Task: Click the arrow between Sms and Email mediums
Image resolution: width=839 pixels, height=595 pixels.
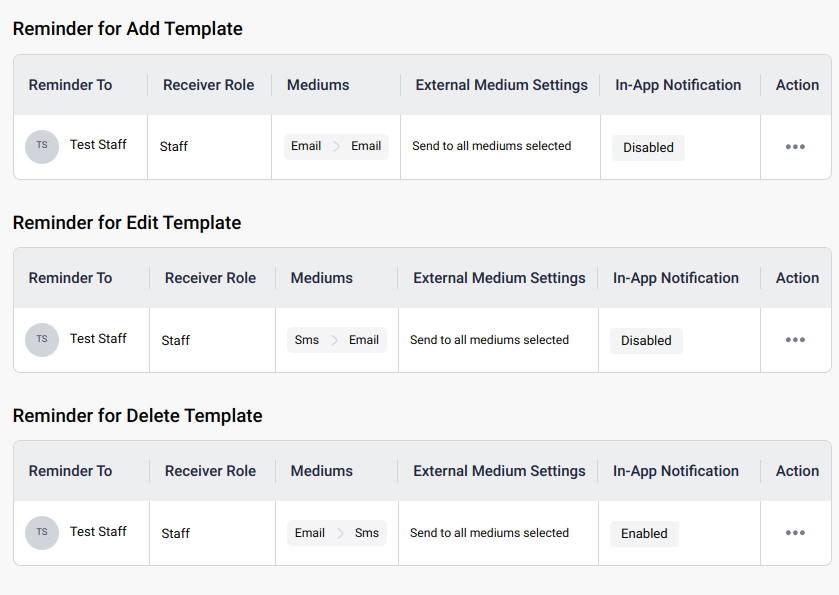Action: pyautogui.click(x=335, y=341)
